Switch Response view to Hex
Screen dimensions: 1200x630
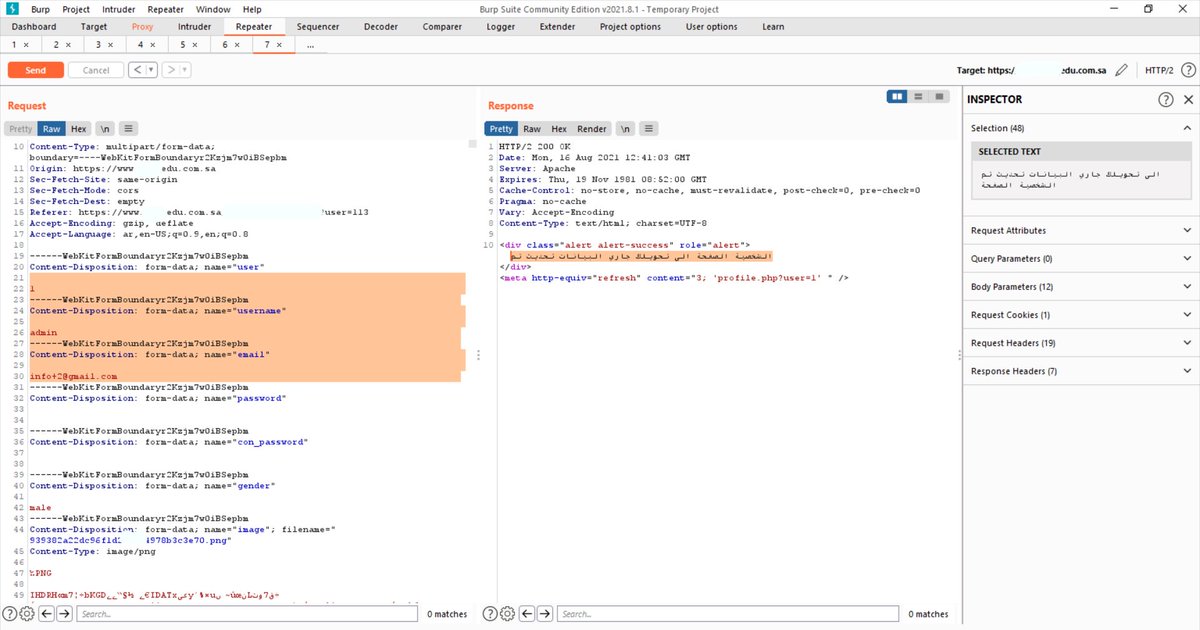click(559, 129)
